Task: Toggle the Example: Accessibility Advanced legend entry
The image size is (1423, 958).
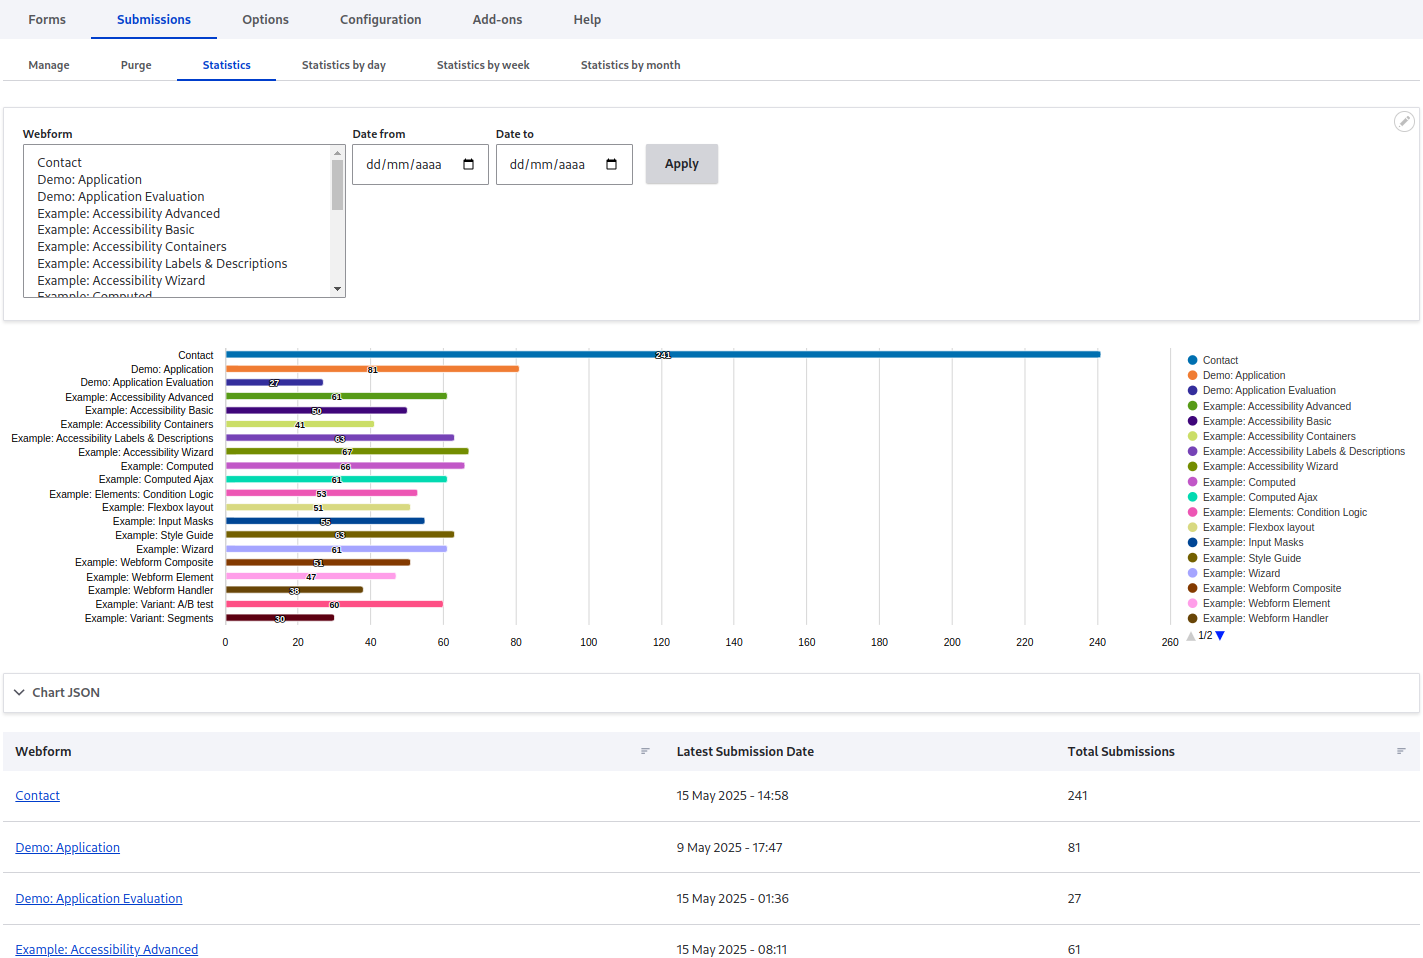Action: pyautogui.click(x=1269, y=406)
